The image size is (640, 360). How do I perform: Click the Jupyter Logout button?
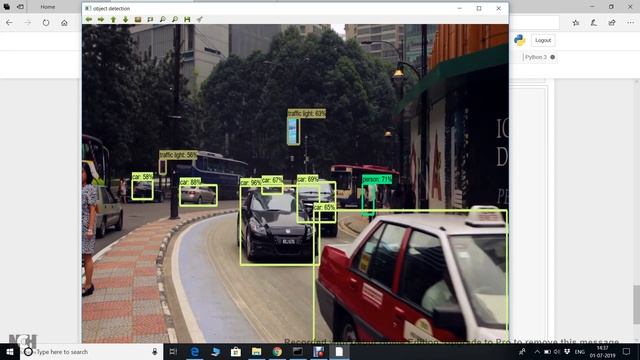543,40
